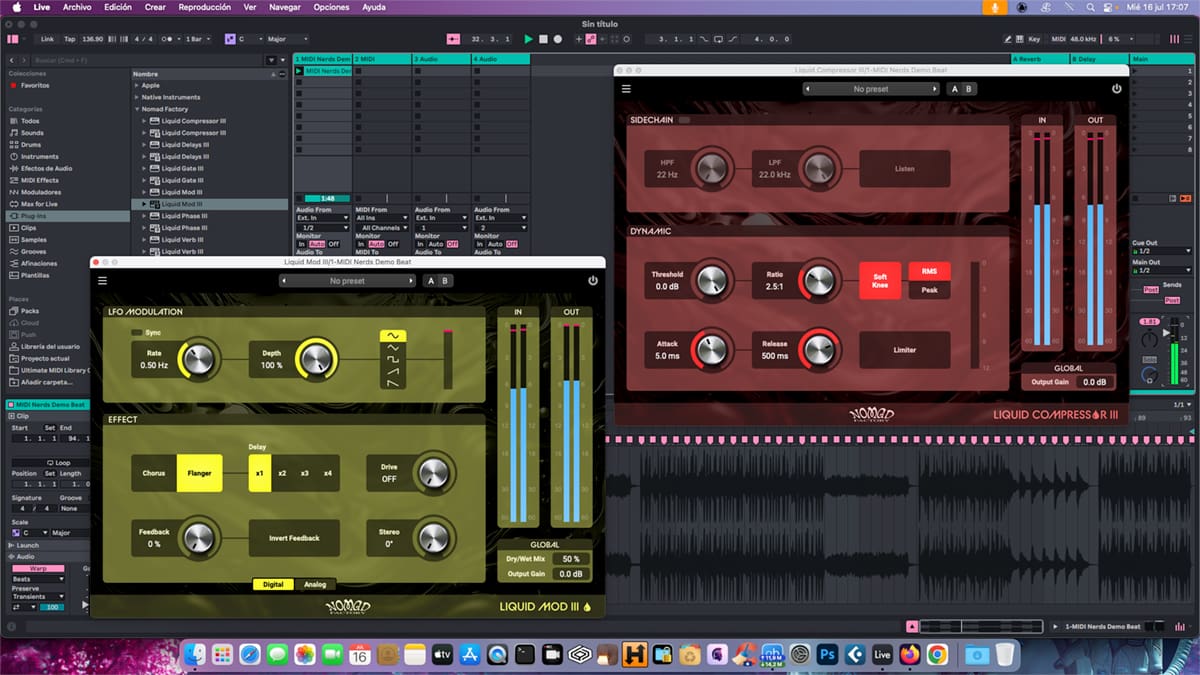Viewport: 1200px width, 675px height.
Task: Go to next preset in Liquid Compressor III
Action: (x=935, y=89)
